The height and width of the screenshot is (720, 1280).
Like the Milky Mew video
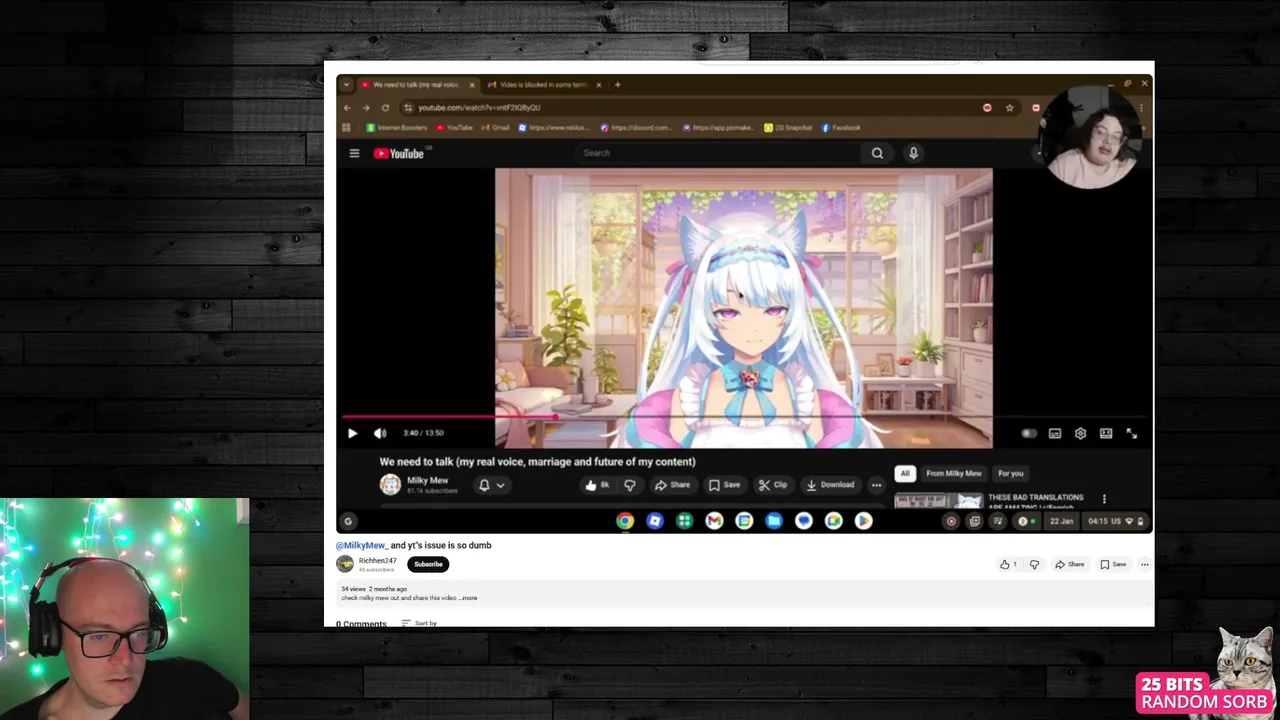click(597, 485)
